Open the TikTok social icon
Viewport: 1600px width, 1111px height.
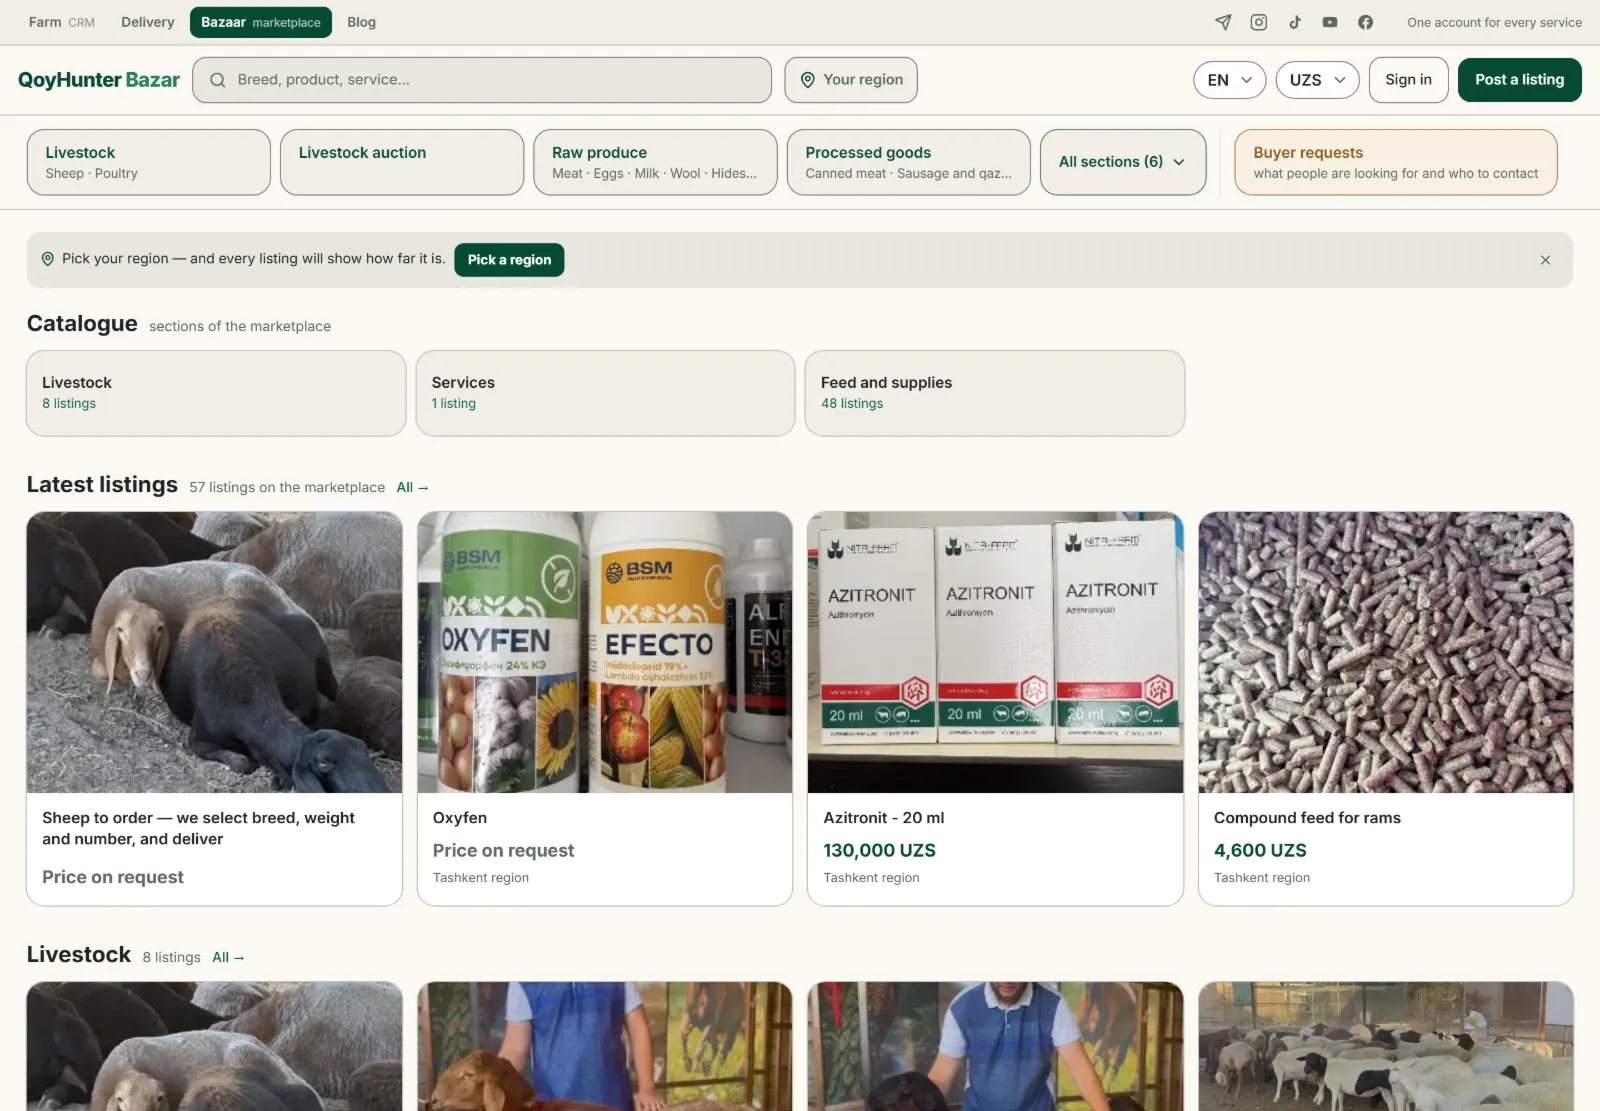pyautogui.click(x=1295, y=22)
